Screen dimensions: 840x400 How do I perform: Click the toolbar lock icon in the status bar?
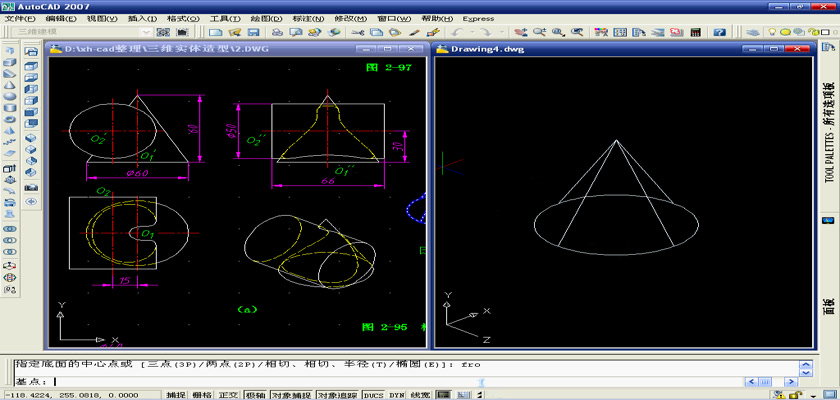tap(798, 395)
